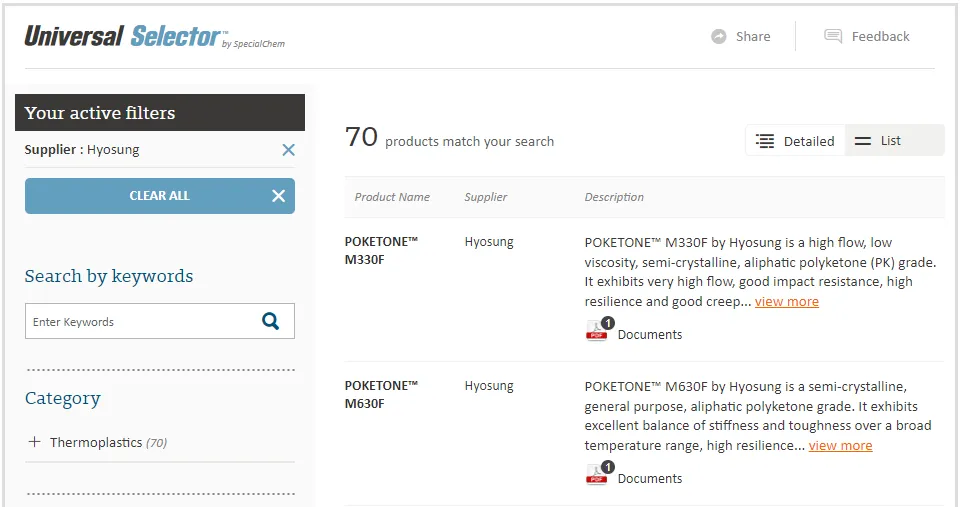Open the POKETONE M630F product name

pos(381,395)
